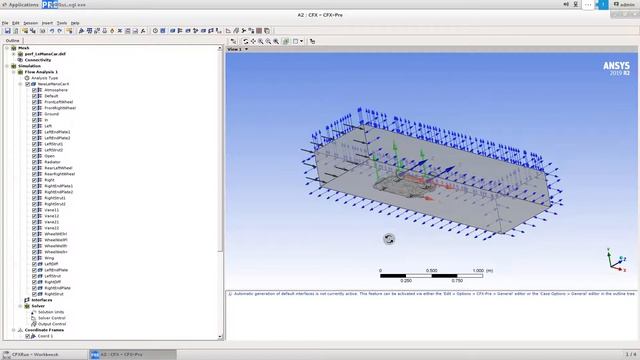Select the Solver Control tree entry
The width and height of the screenshot is (640, 360).
pyautogui.click(x=51, y=318)
